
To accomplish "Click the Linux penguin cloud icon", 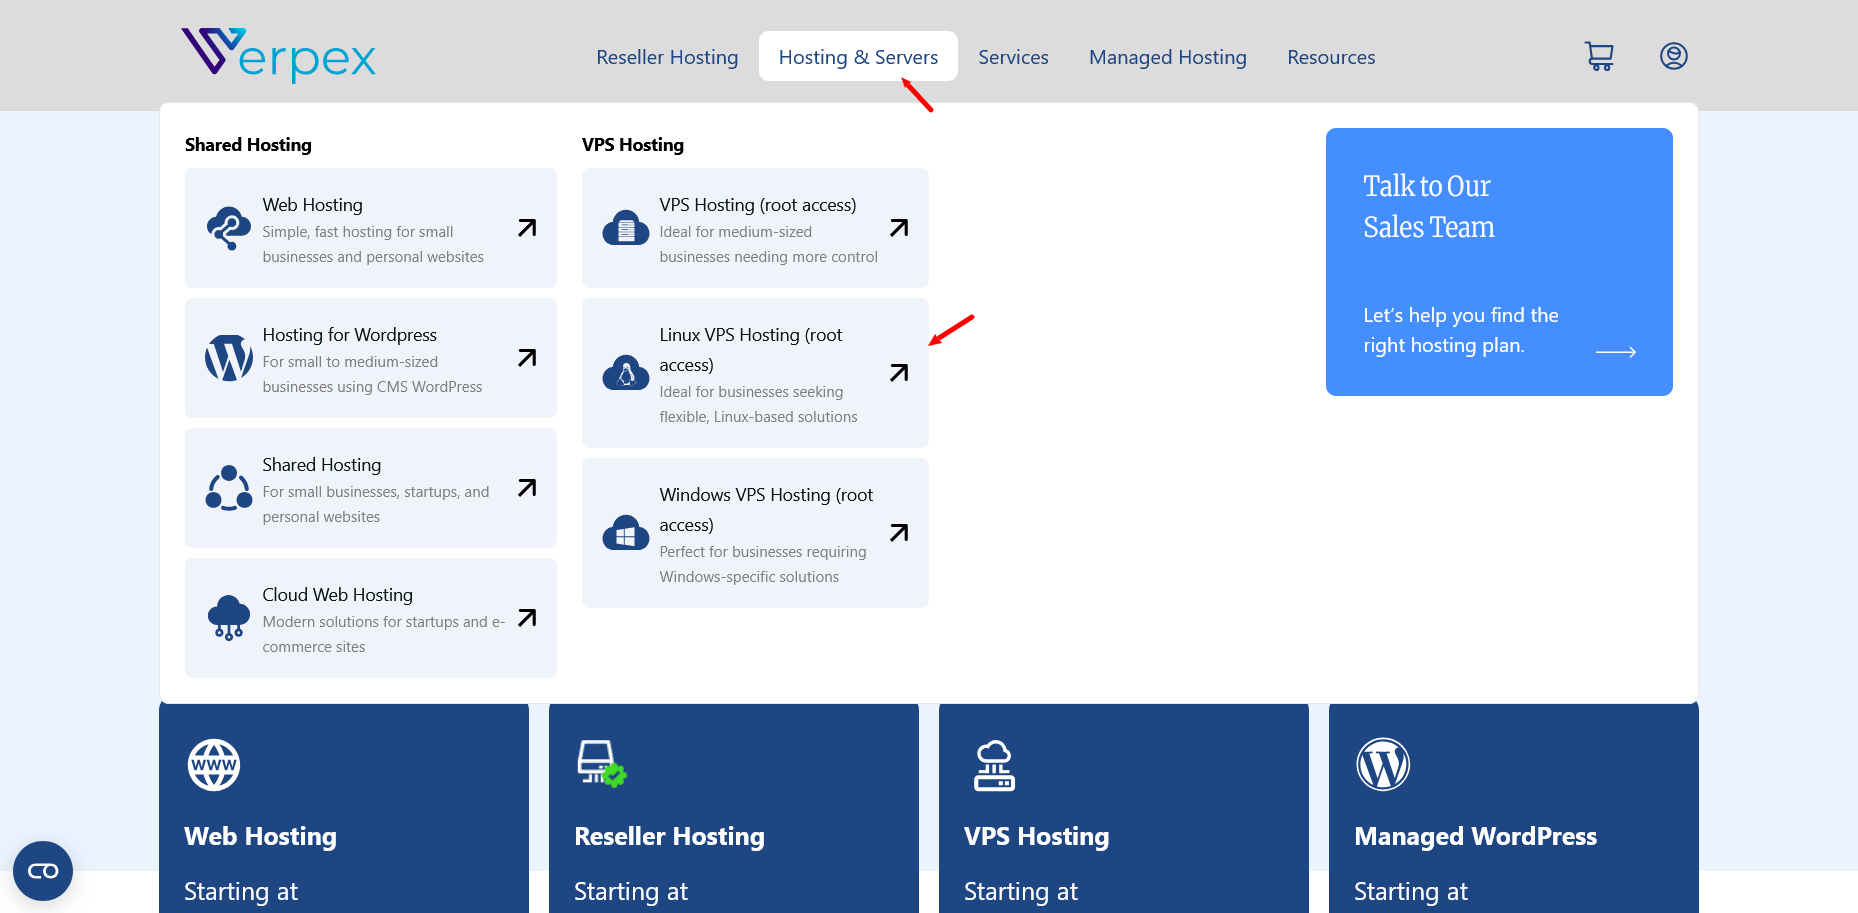I will 626,373.
